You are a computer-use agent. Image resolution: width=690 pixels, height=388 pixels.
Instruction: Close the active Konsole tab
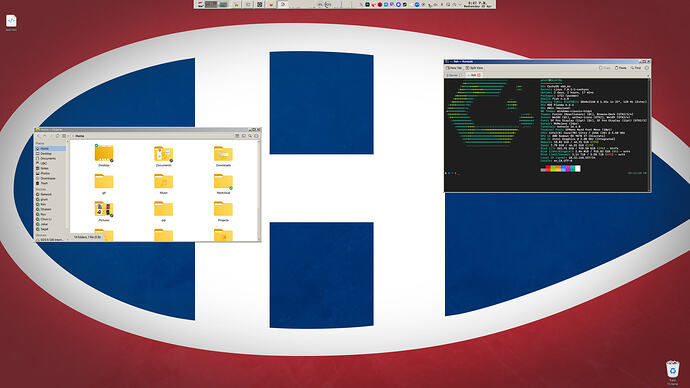479,75
